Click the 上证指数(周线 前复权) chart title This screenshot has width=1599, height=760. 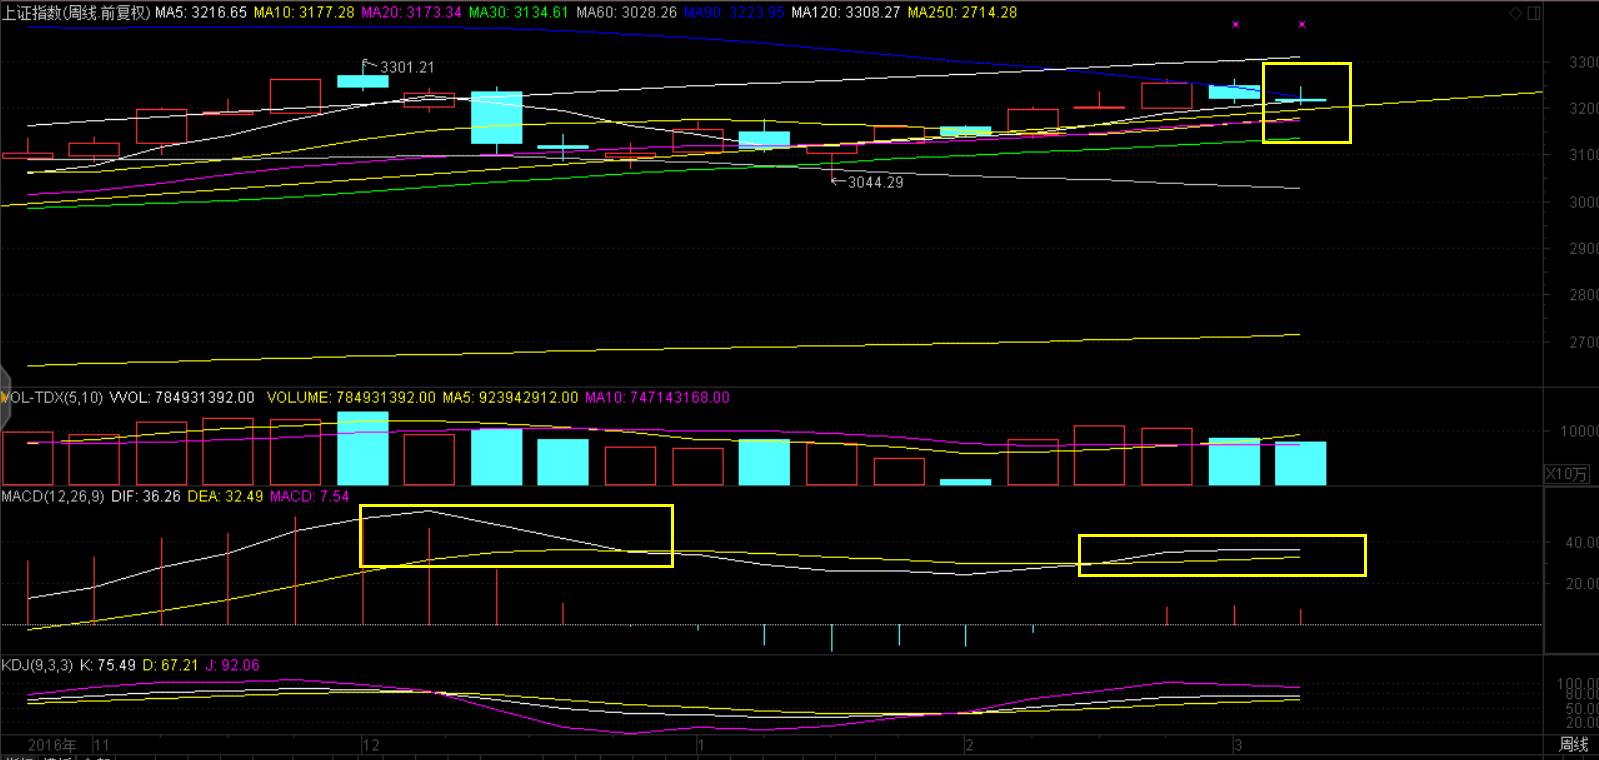tap(76, 13)
